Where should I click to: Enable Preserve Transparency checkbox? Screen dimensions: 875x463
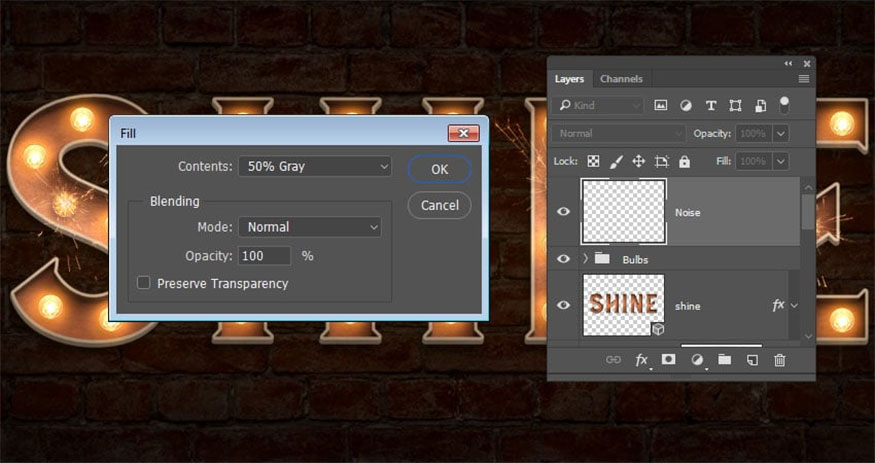tap(144, 284)
